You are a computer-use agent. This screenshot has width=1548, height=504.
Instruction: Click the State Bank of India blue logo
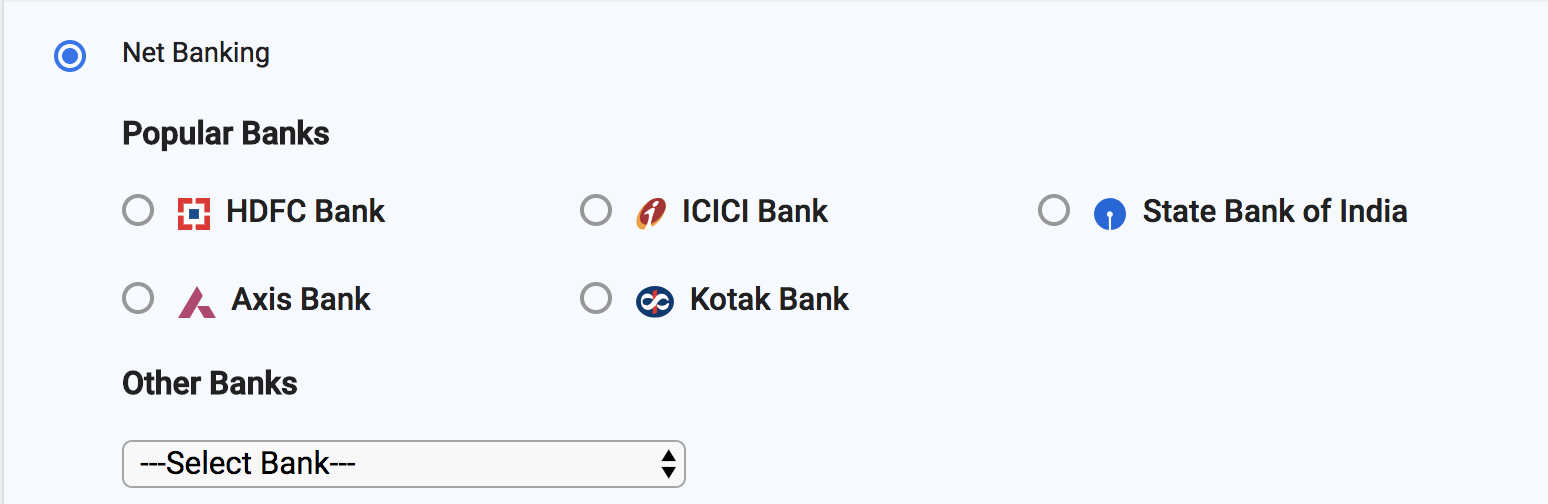[1110, 214]
